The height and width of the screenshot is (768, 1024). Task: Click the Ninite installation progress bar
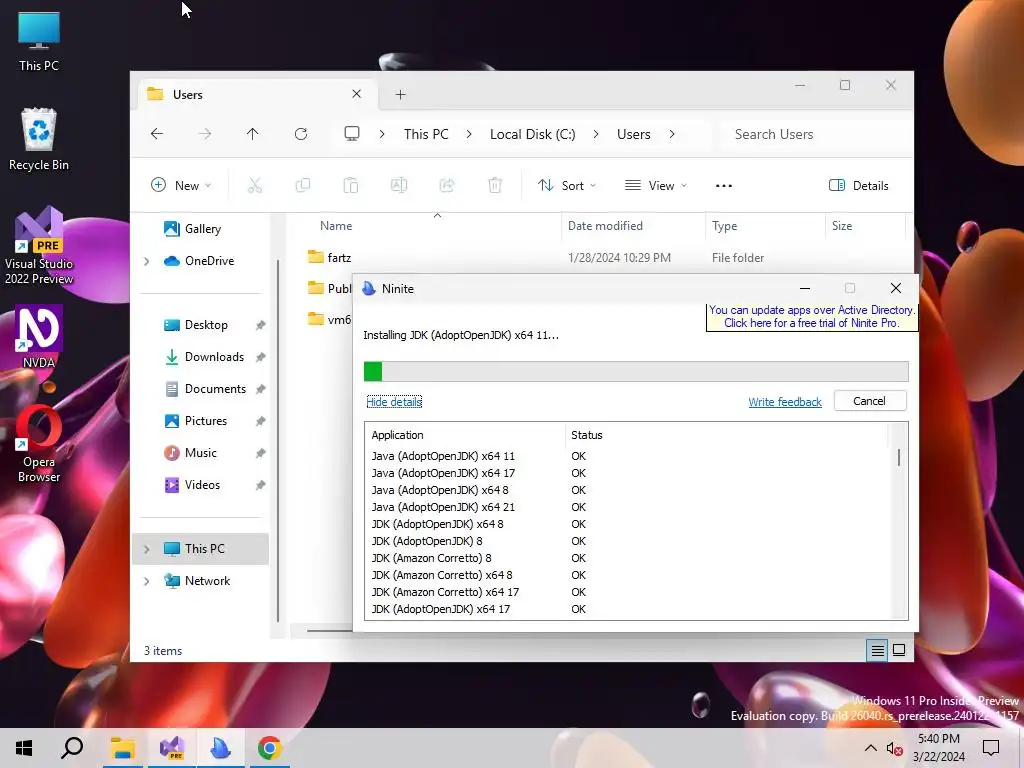coord(635,372)
